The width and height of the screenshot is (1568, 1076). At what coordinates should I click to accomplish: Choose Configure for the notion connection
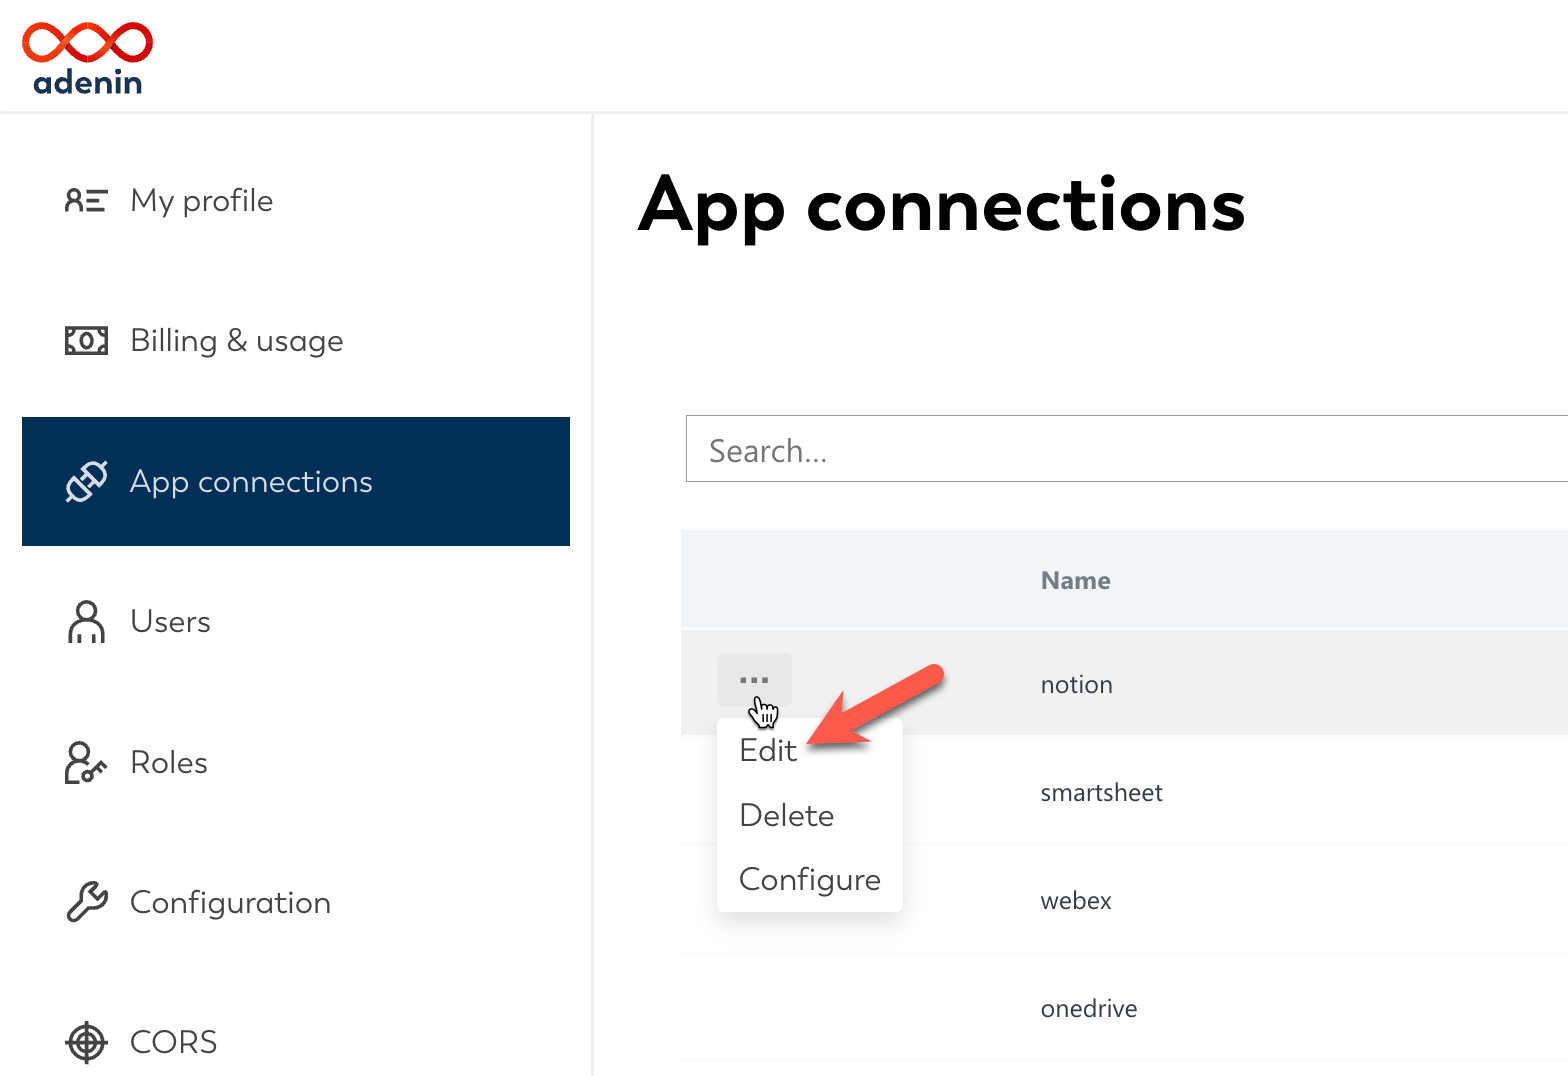coord(809,879)
